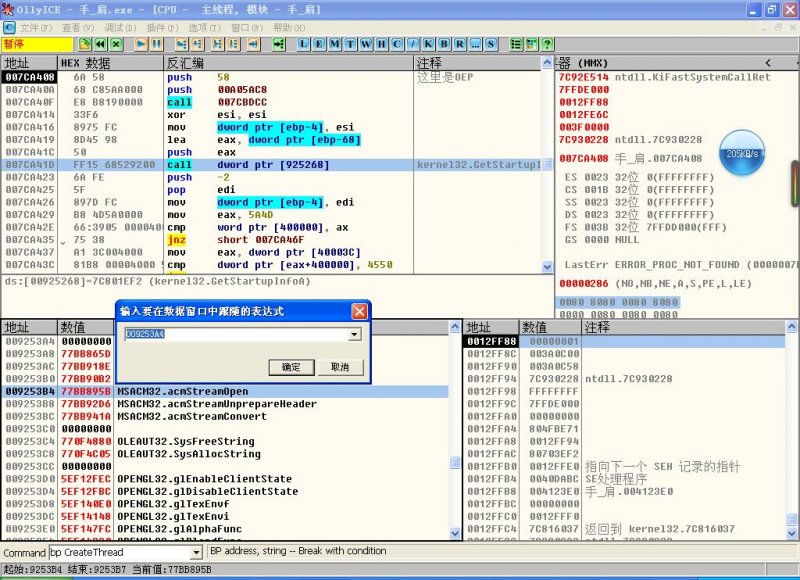This screenshot has height=580, width=800.
Task: Open the 窗口(W) menu
Action: [247, 28]
